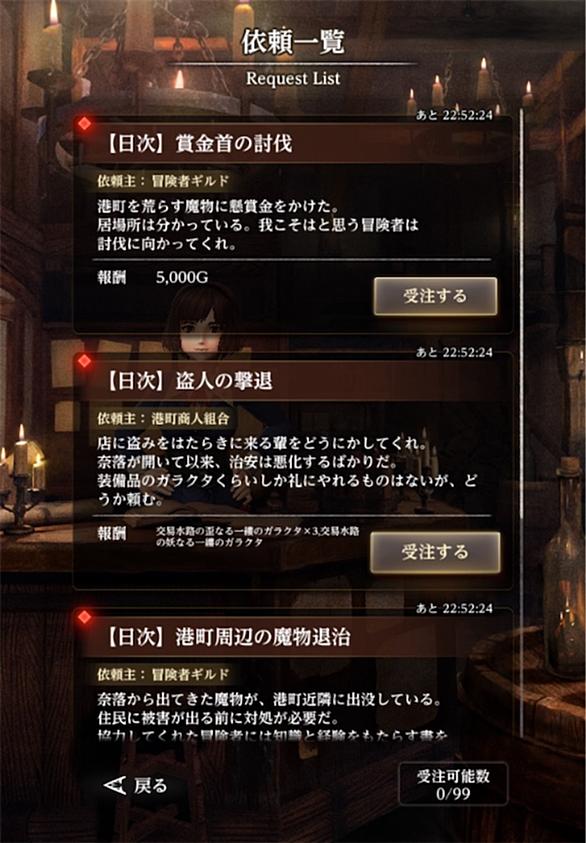Open the 【日次】港町周辺の魔物退治 title header
Viewport: 586px width, 843px height.
click(x=293, y=637)
